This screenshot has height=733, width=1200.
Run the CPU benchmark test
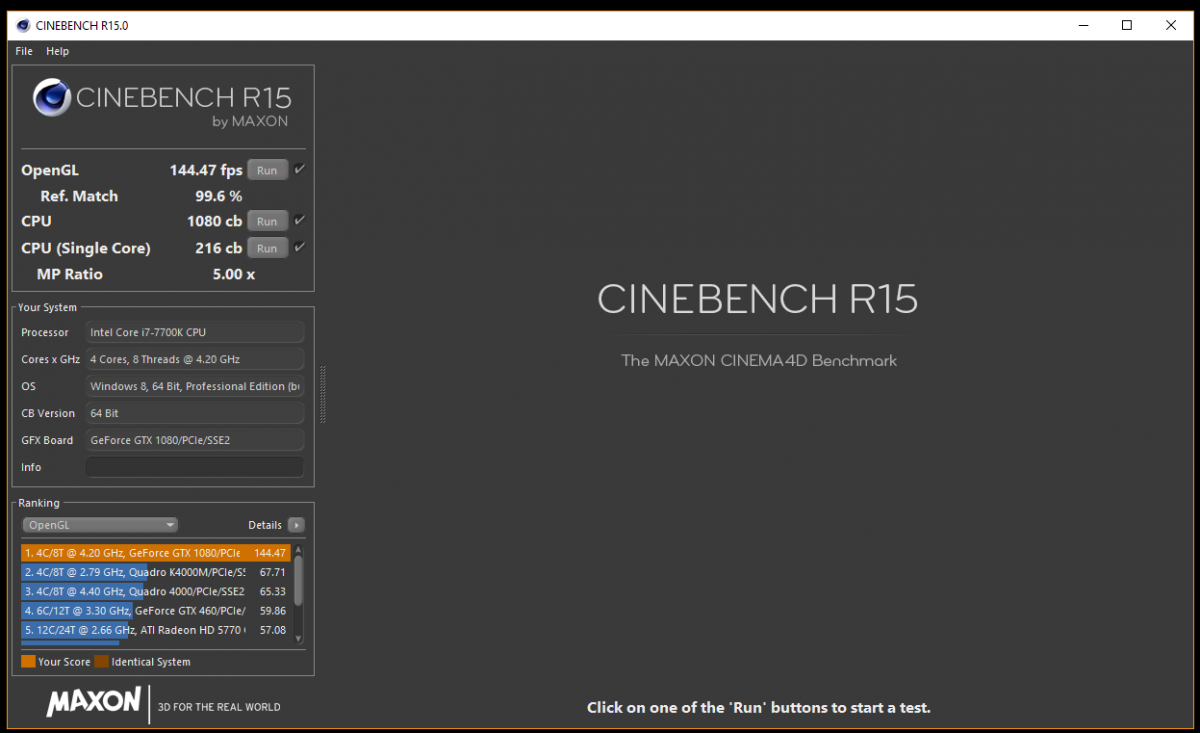[x=267, y=221]
